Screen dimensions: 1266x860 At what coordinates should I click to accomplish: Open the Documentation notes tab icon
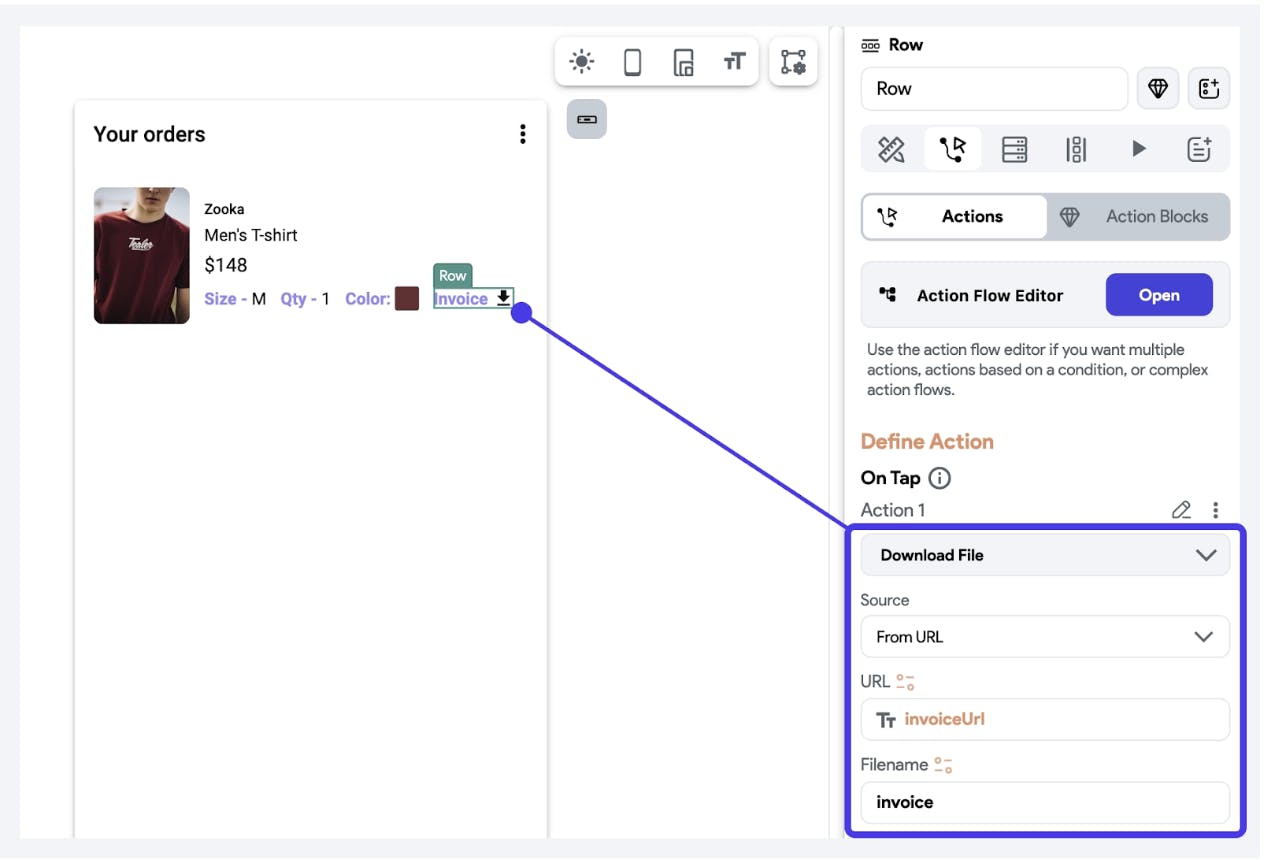click(1199, 150)
